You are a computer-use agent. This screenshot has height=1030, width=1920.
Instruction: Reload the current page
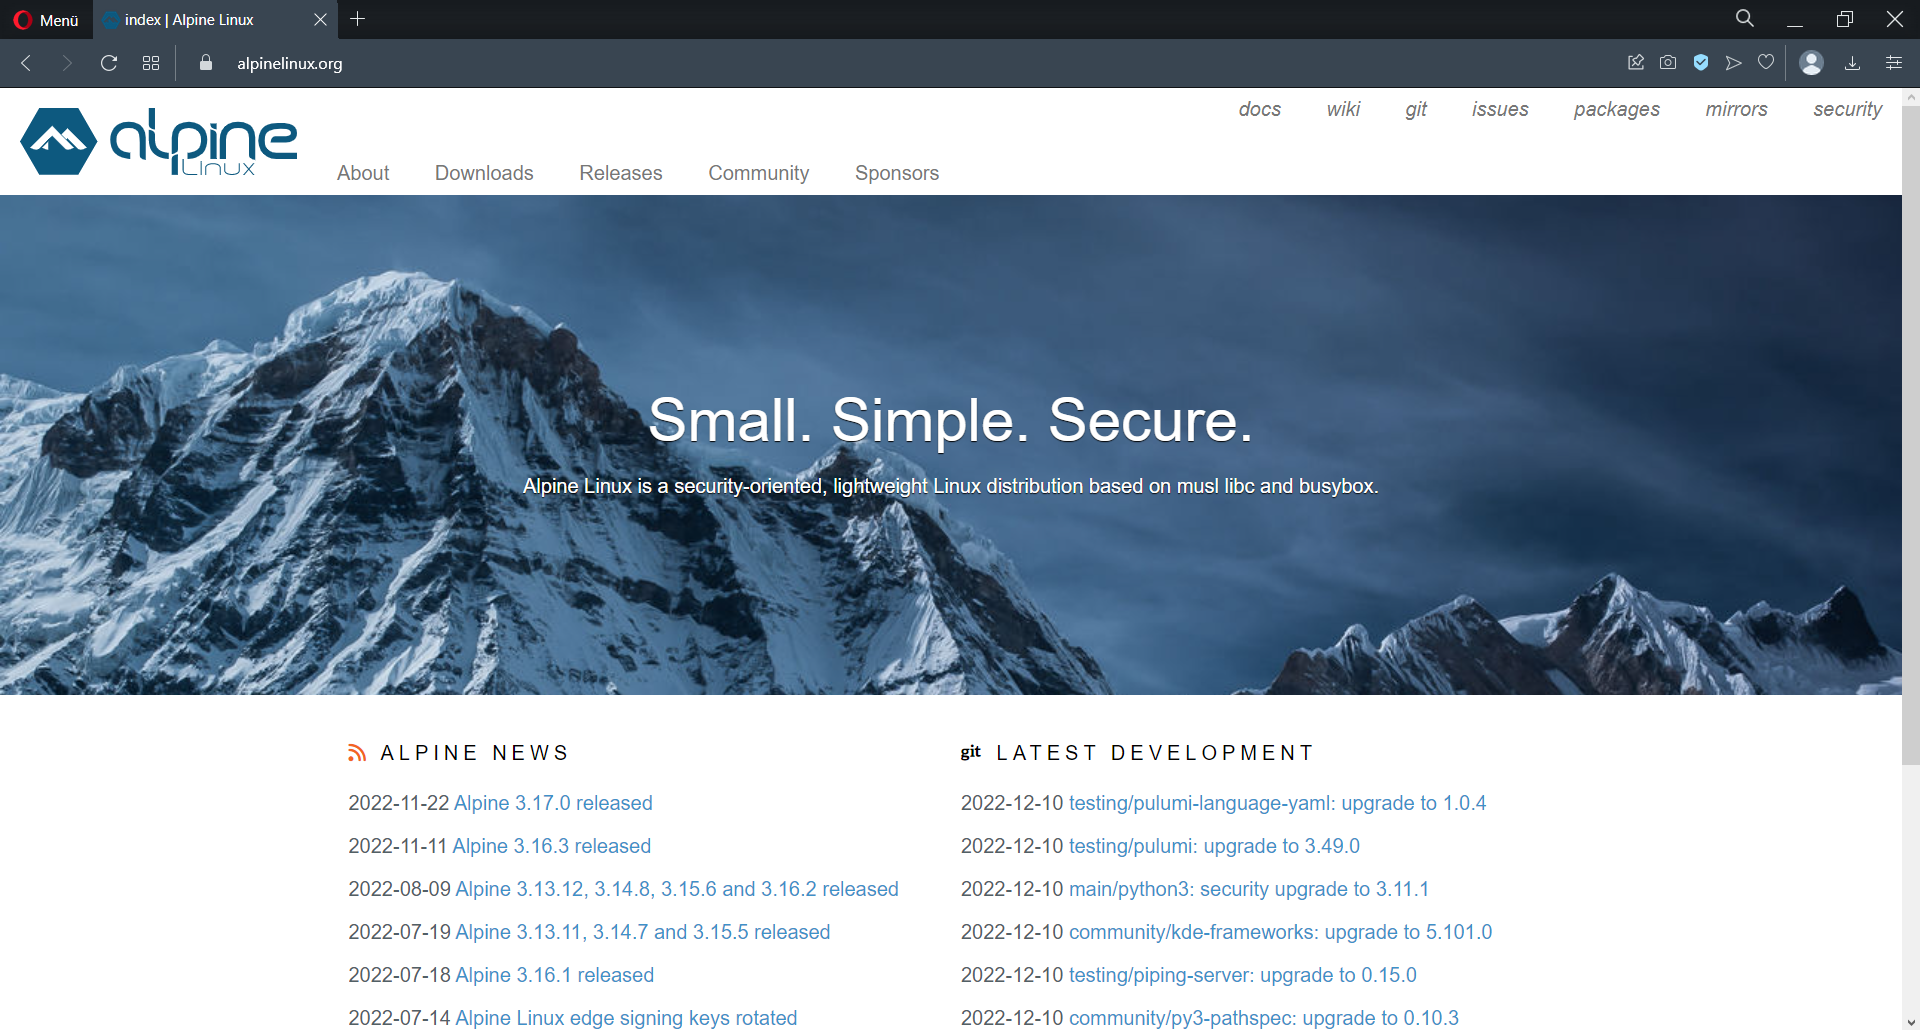pos(109,63)
